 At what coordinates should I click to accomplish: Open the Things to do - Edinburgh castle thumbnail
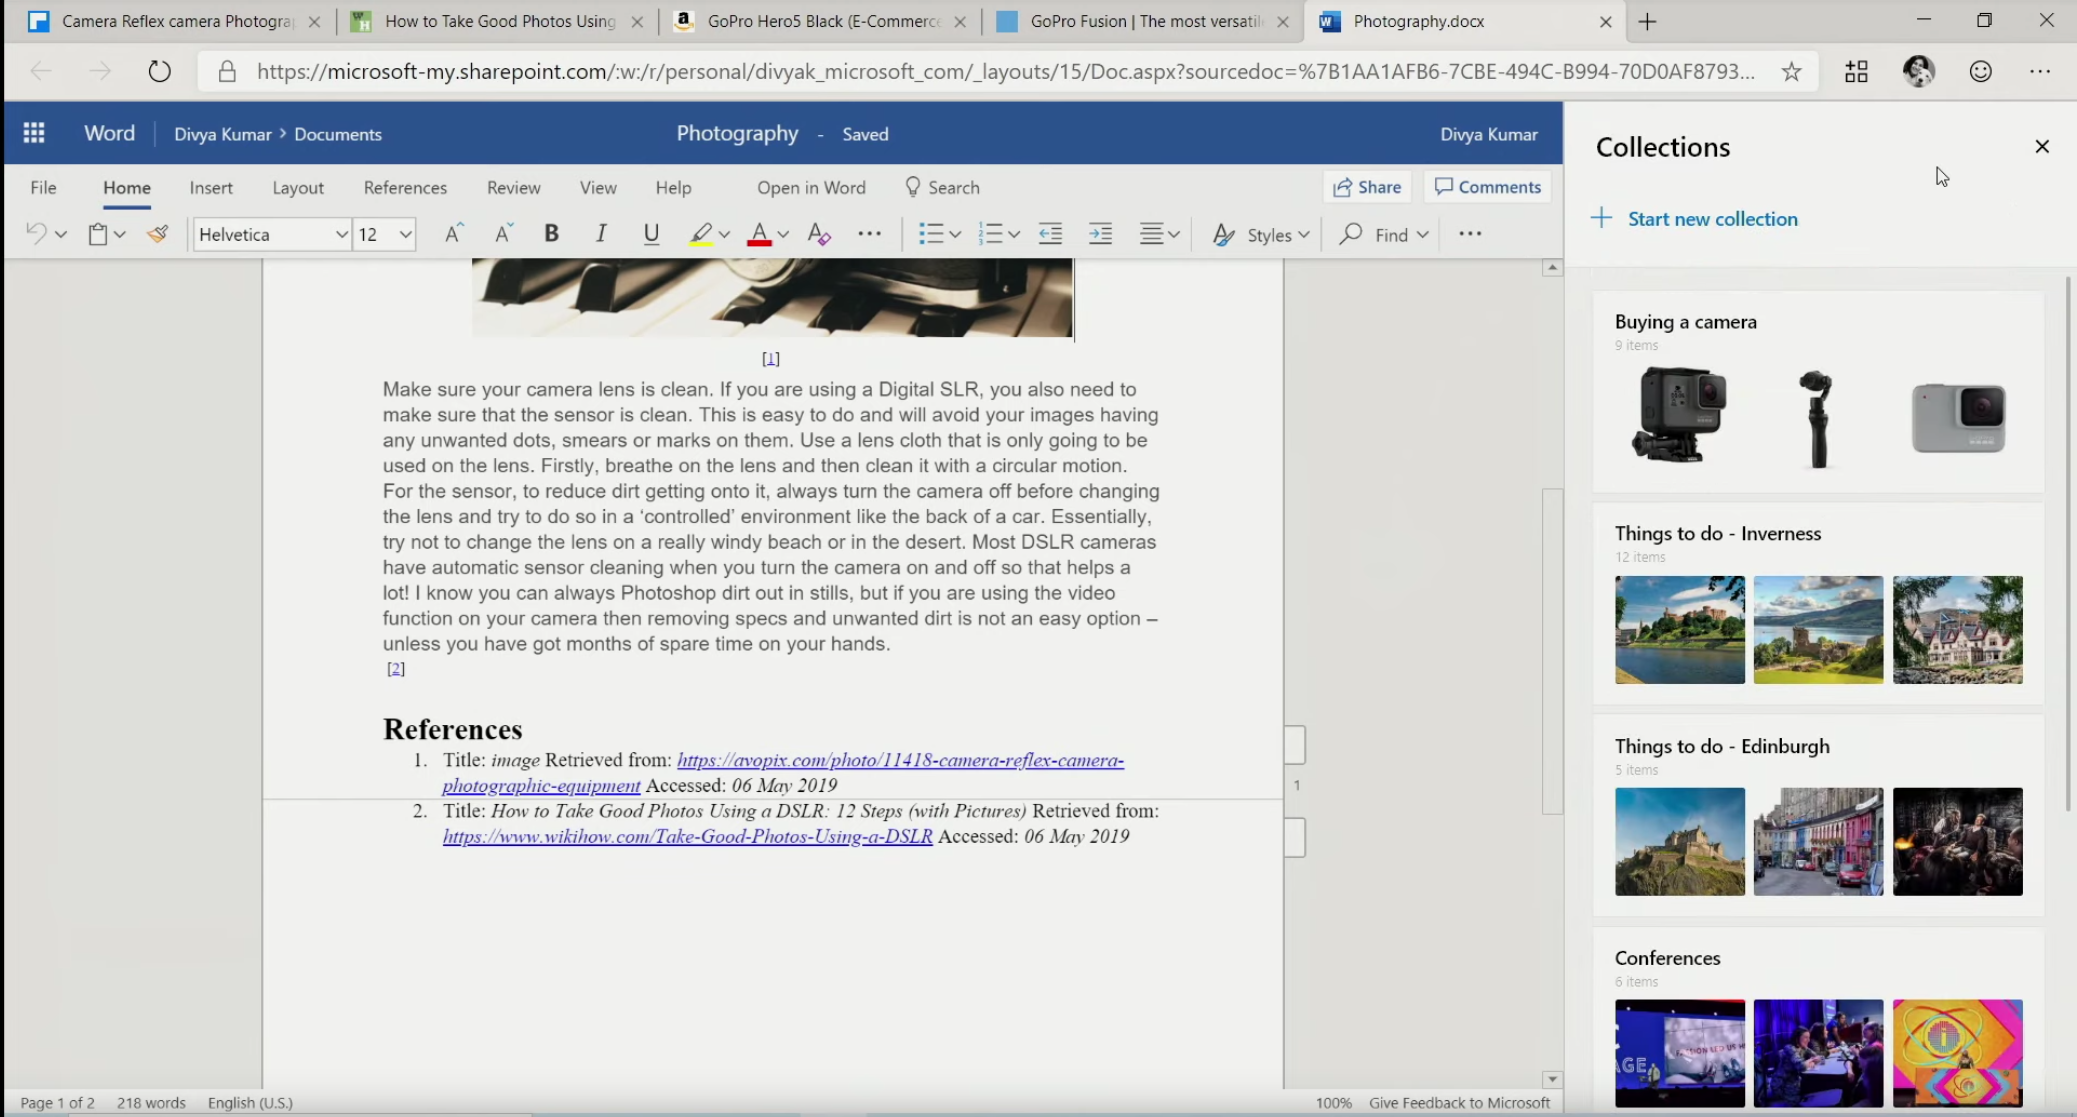point(1679,841)
